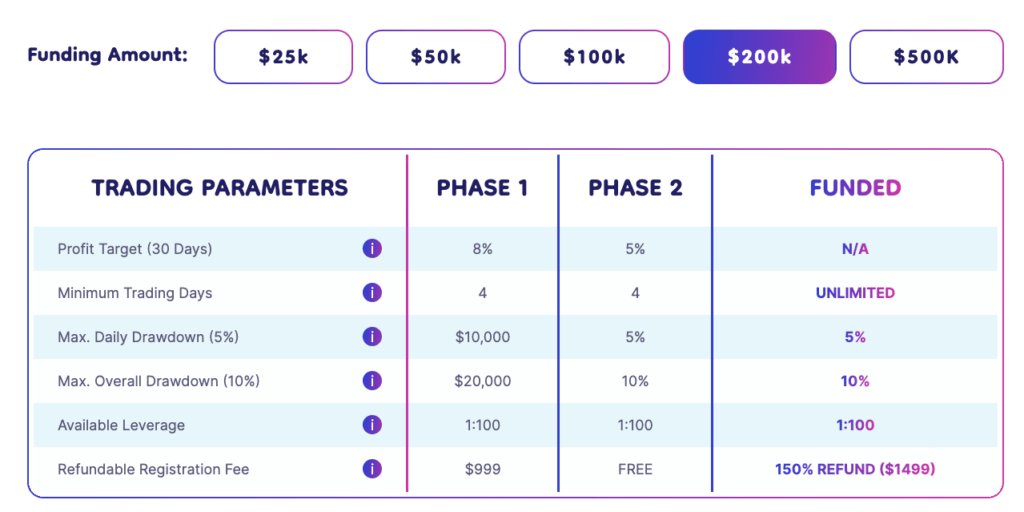Click the 150% REFUND ($1499) text

coord(856,469)
